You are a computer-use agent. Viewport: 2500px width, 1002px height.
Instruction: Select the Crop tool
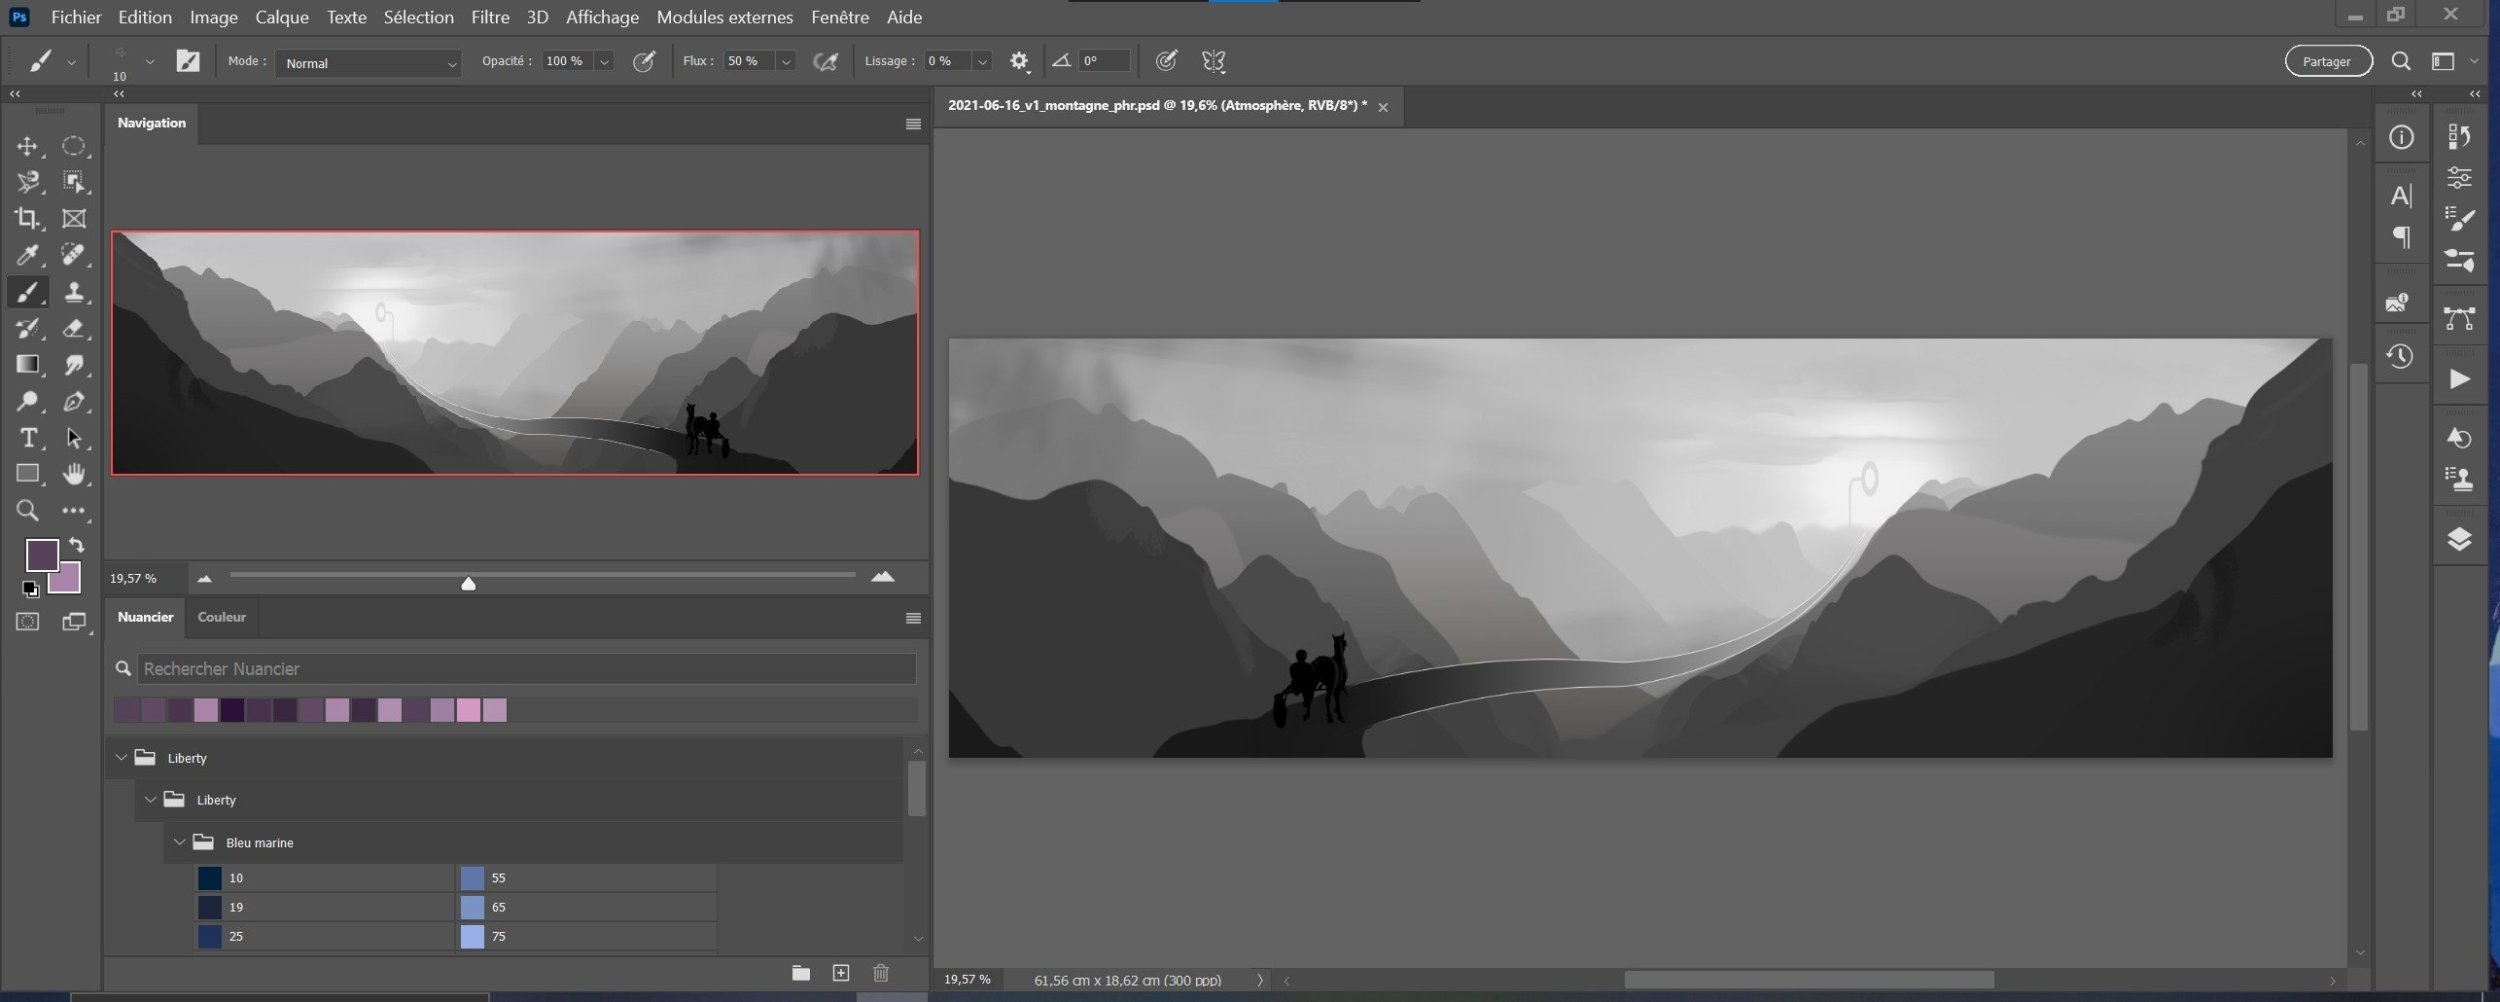tap(27, 218)
